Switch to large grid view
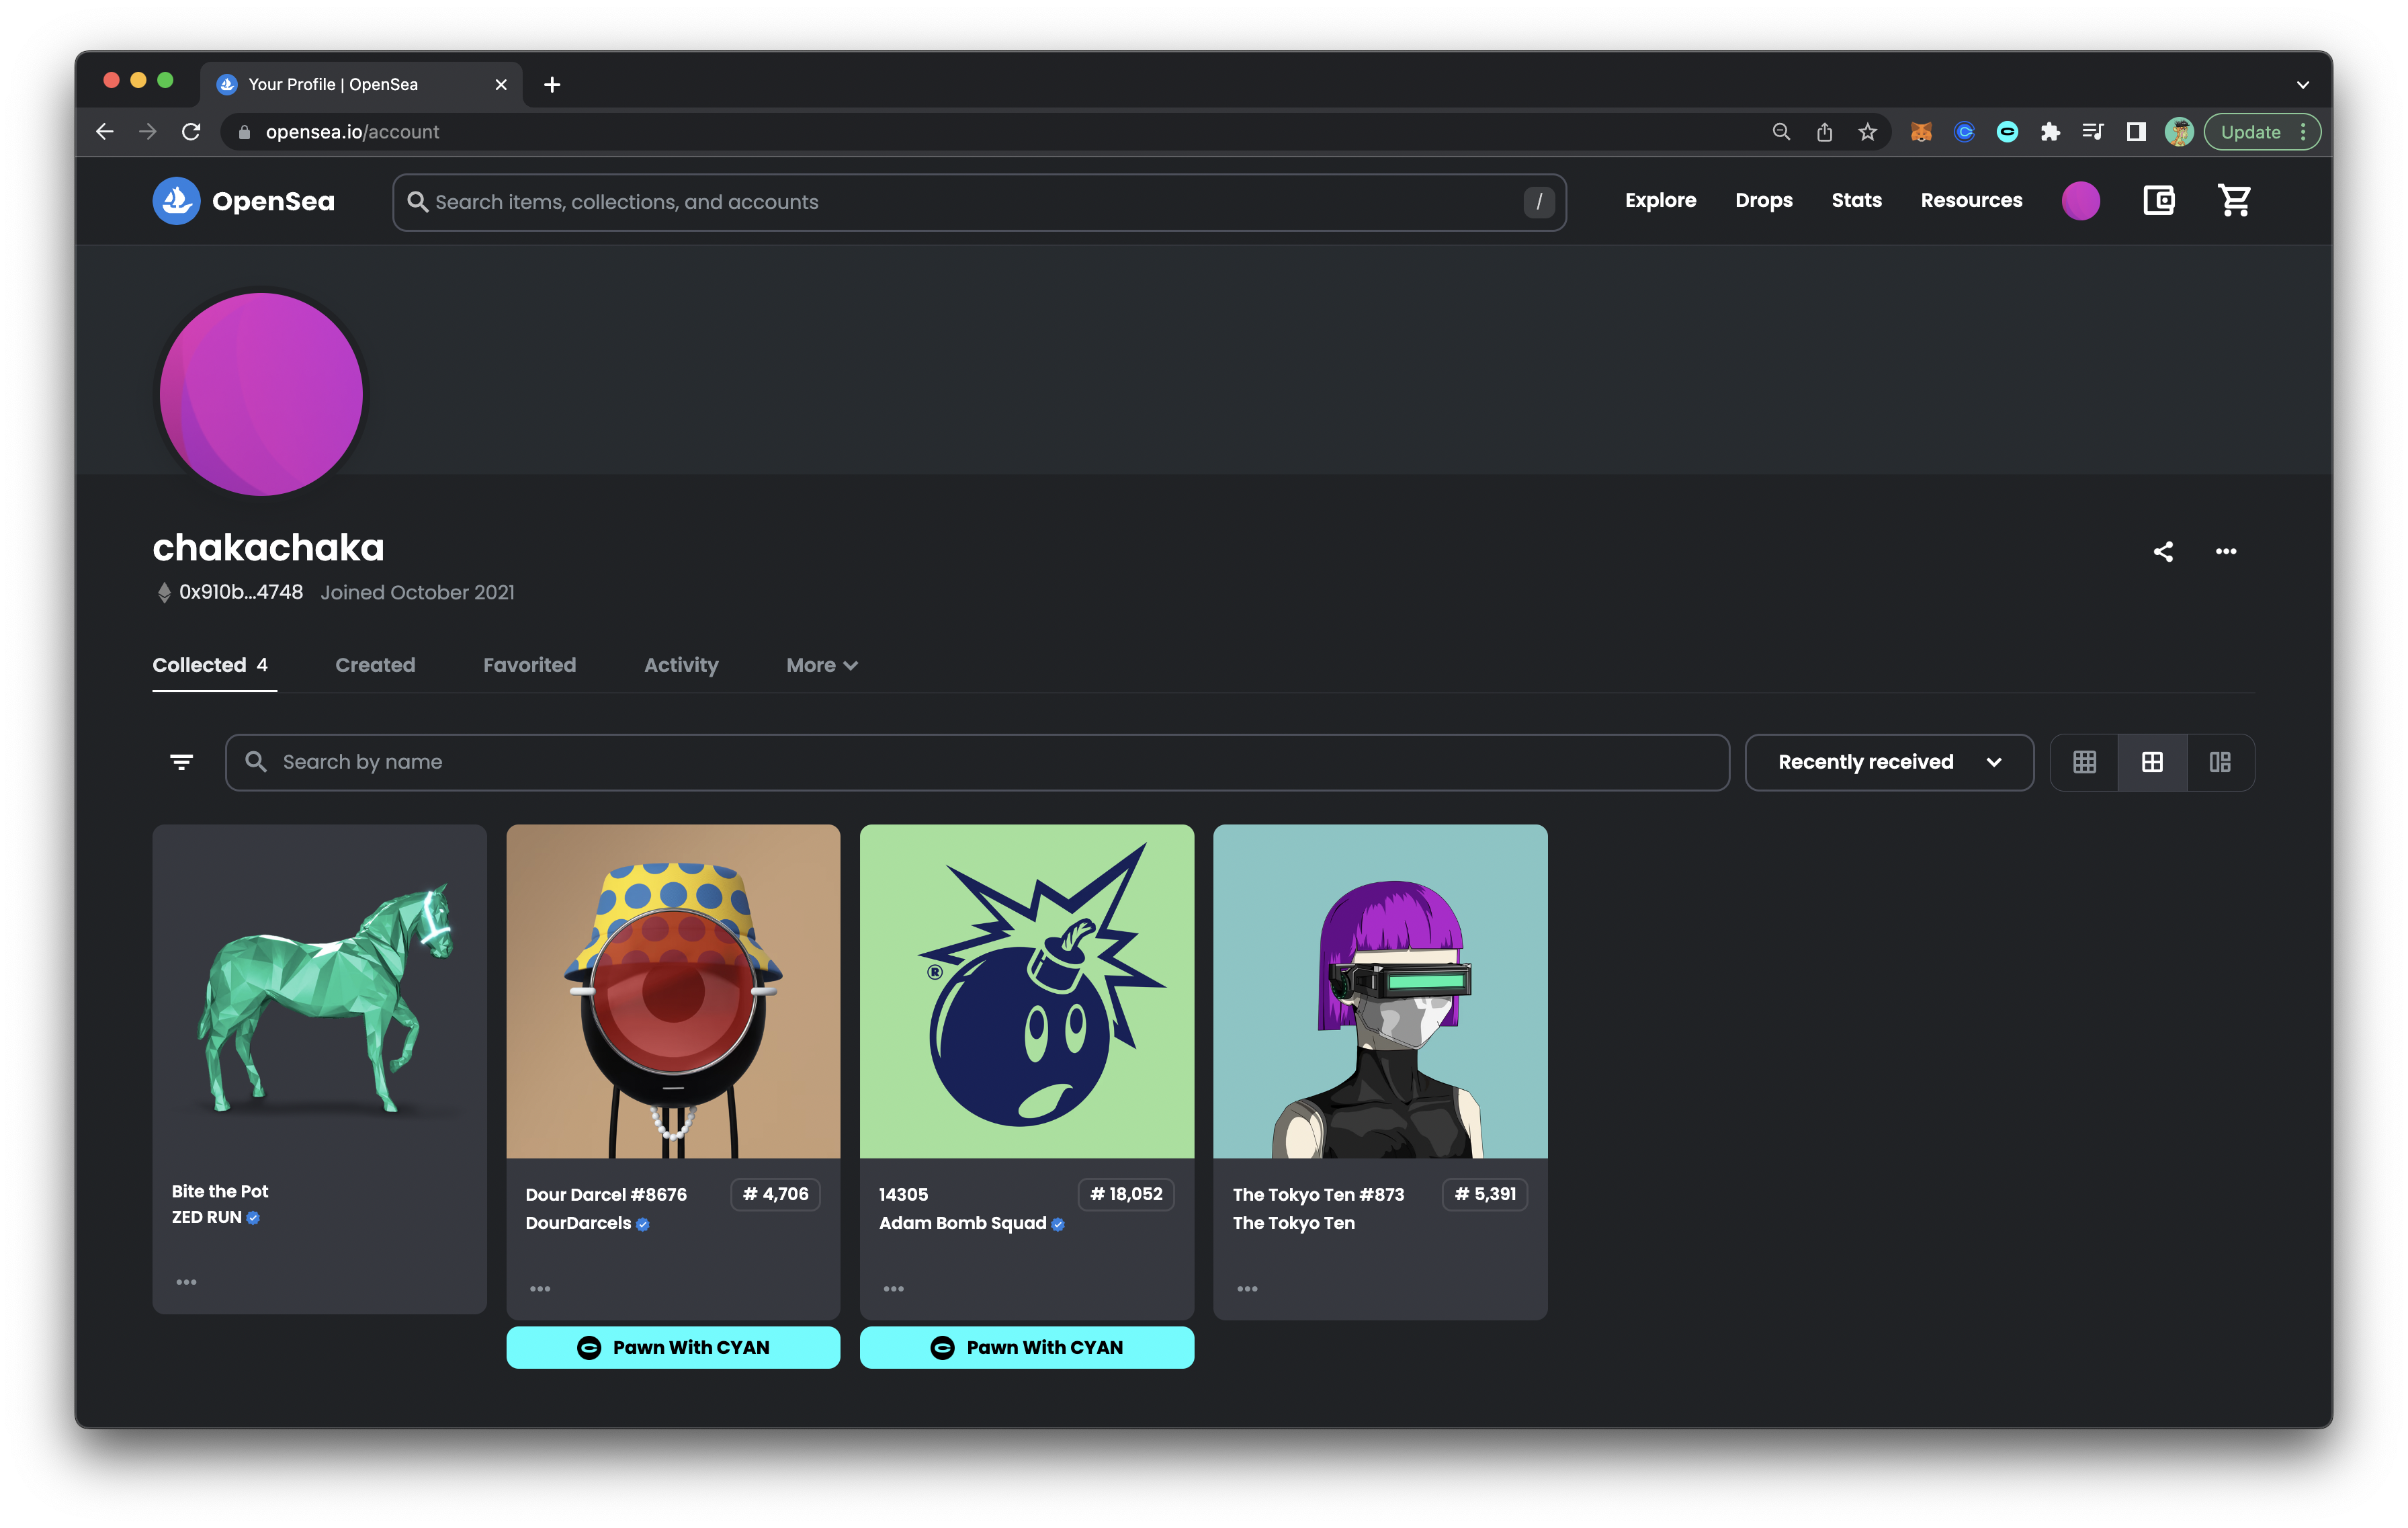 click(2152, 763)
